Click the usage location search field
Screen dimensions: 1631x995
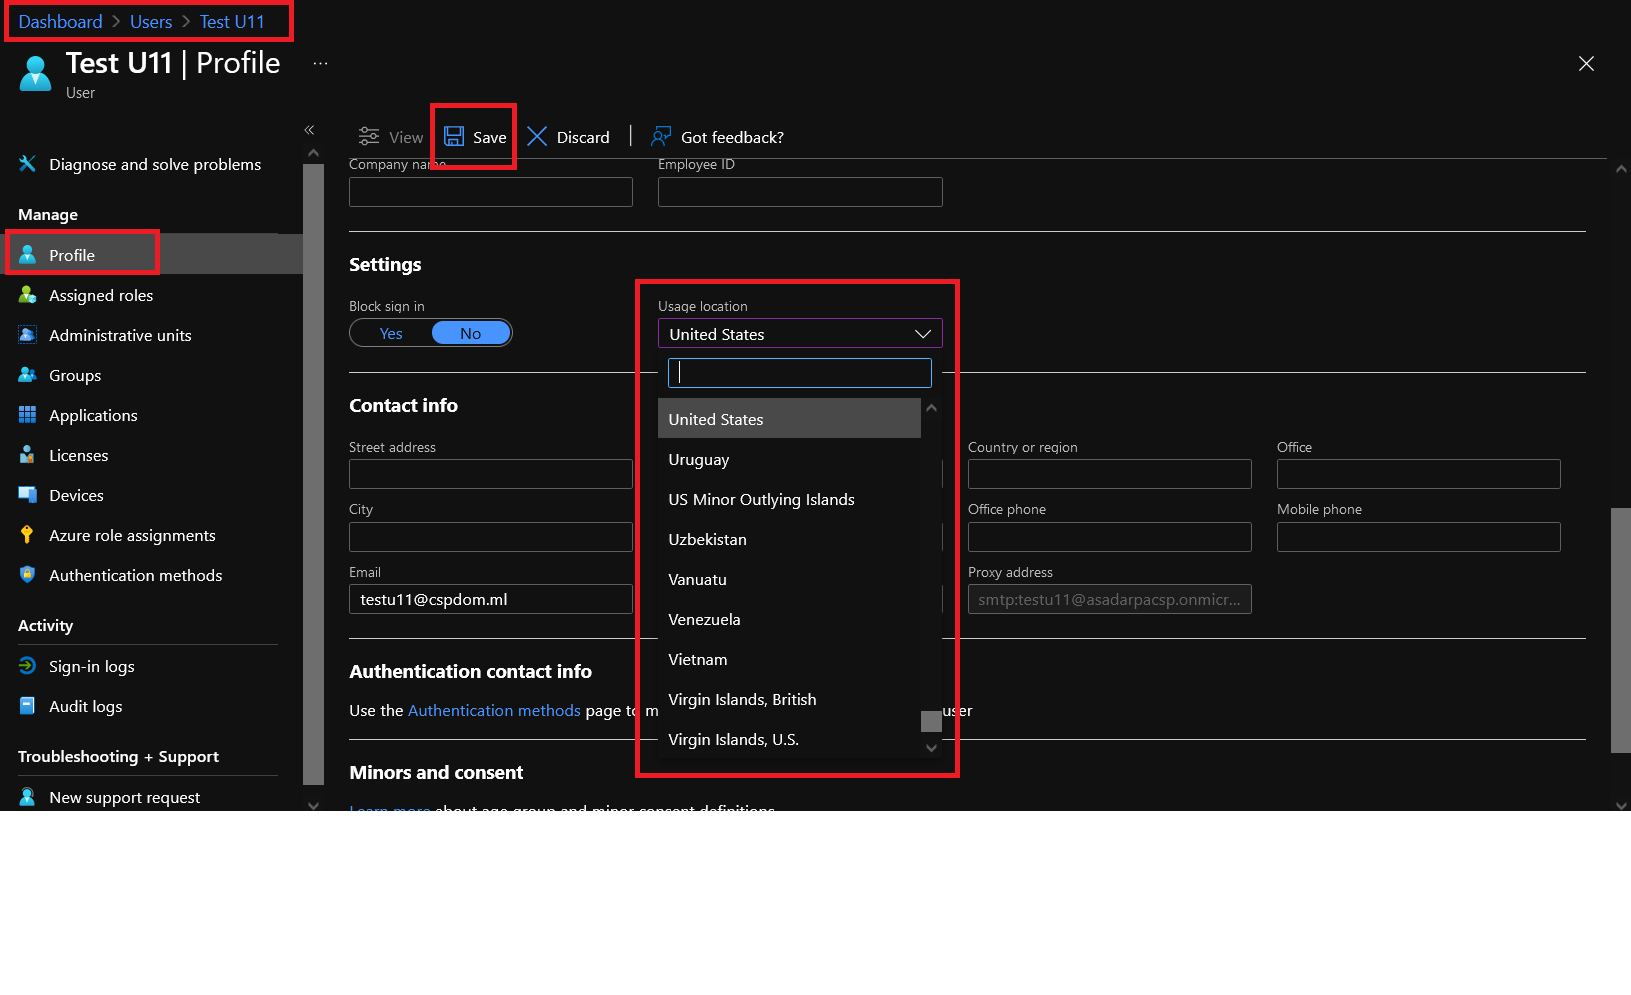799,373
